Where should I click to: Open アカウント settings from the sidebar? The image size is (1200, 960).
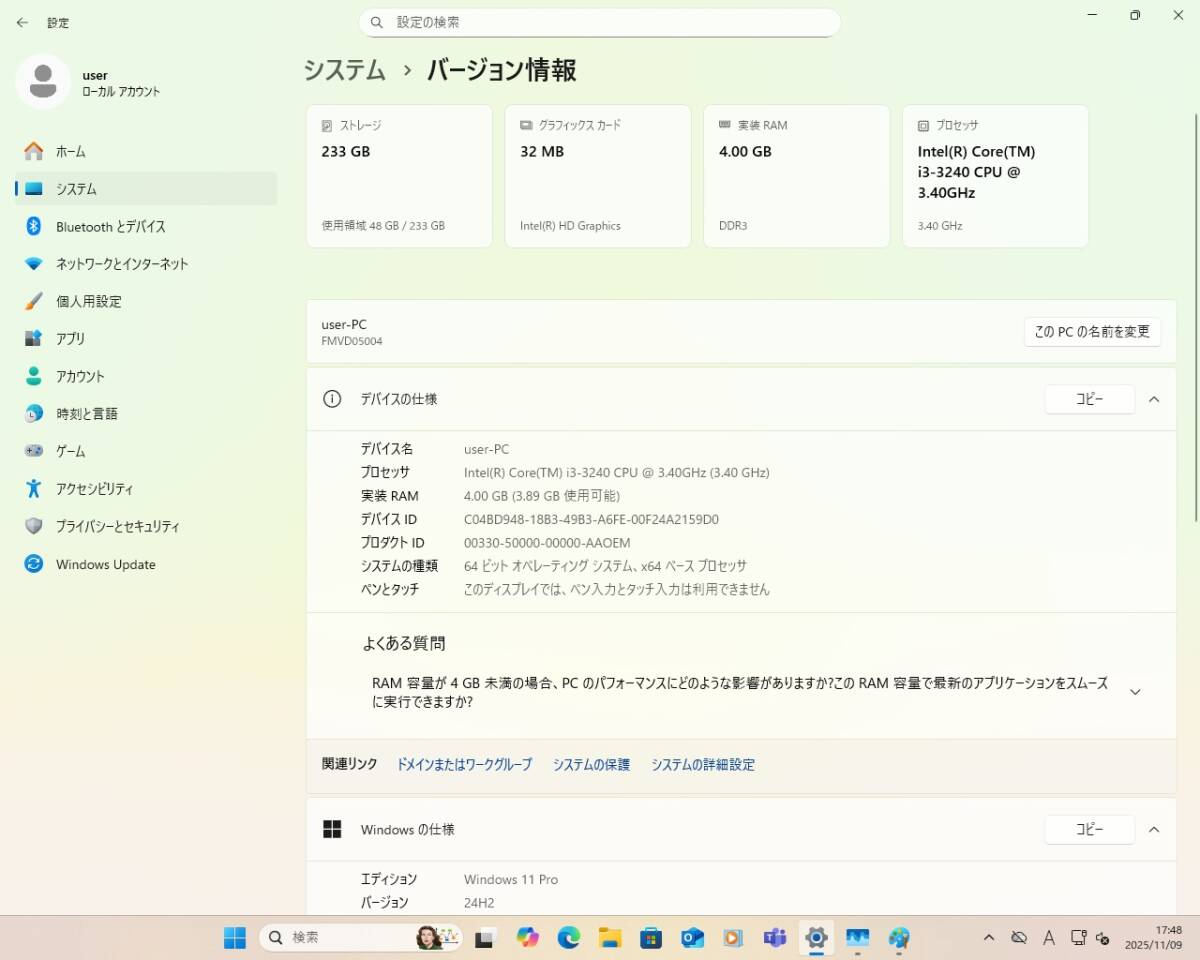(x=80, y=376)
